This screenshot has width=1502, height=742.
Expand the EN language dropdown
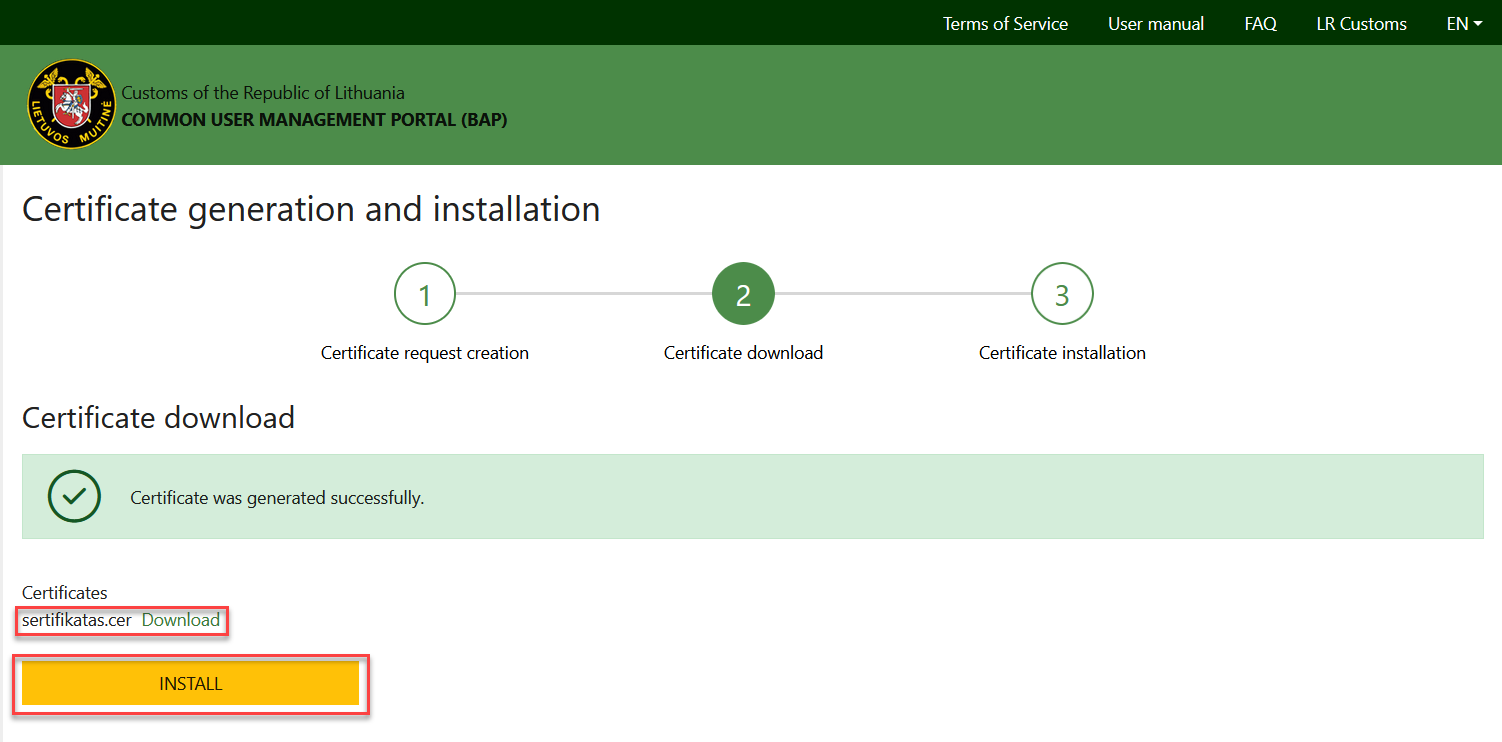[x=1464, y=24]
